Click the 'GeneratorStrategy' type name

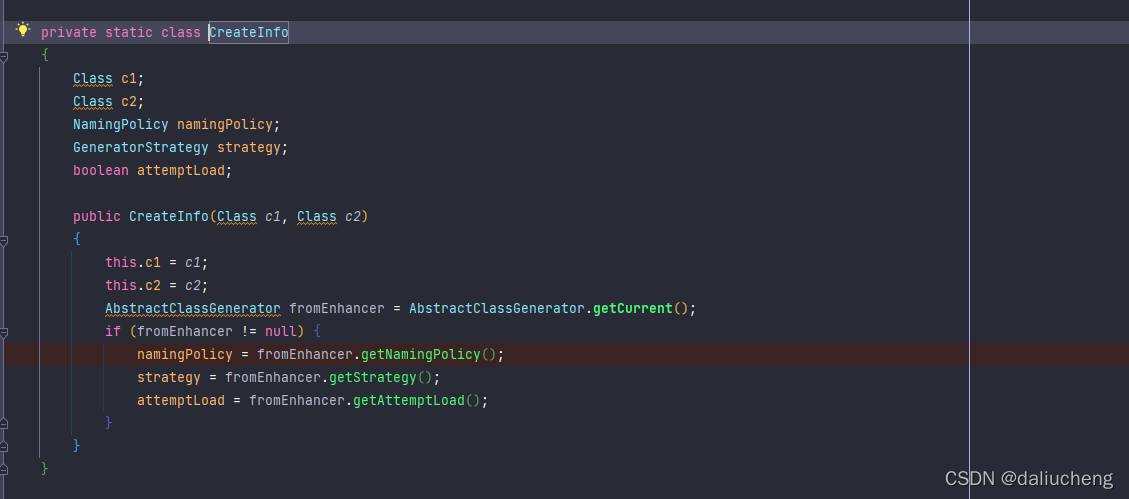tap(140, 148)
